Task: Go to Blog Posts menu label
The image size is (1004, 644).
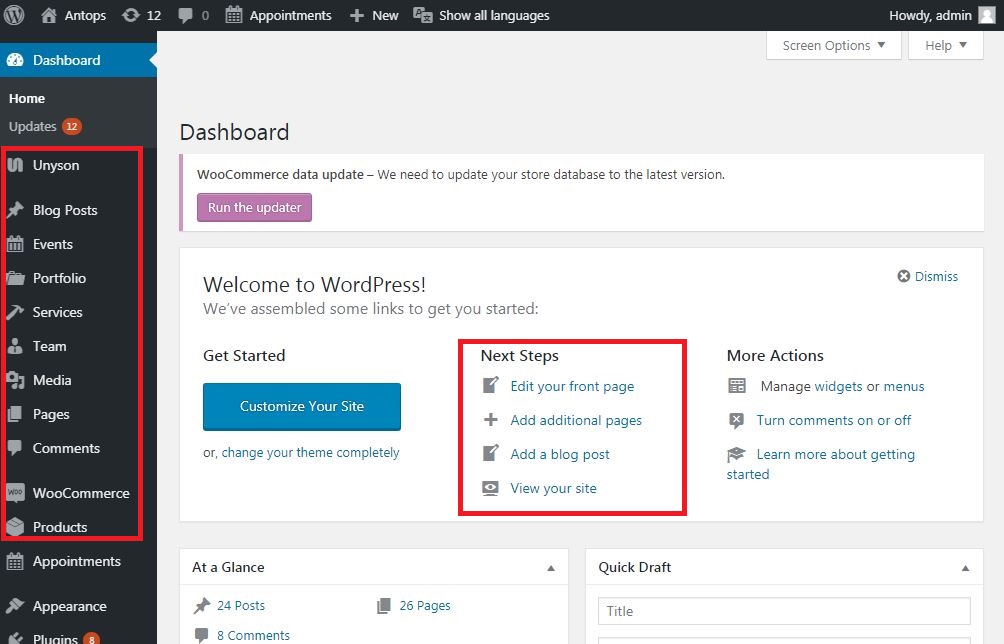Action: (x=65, y=210)
